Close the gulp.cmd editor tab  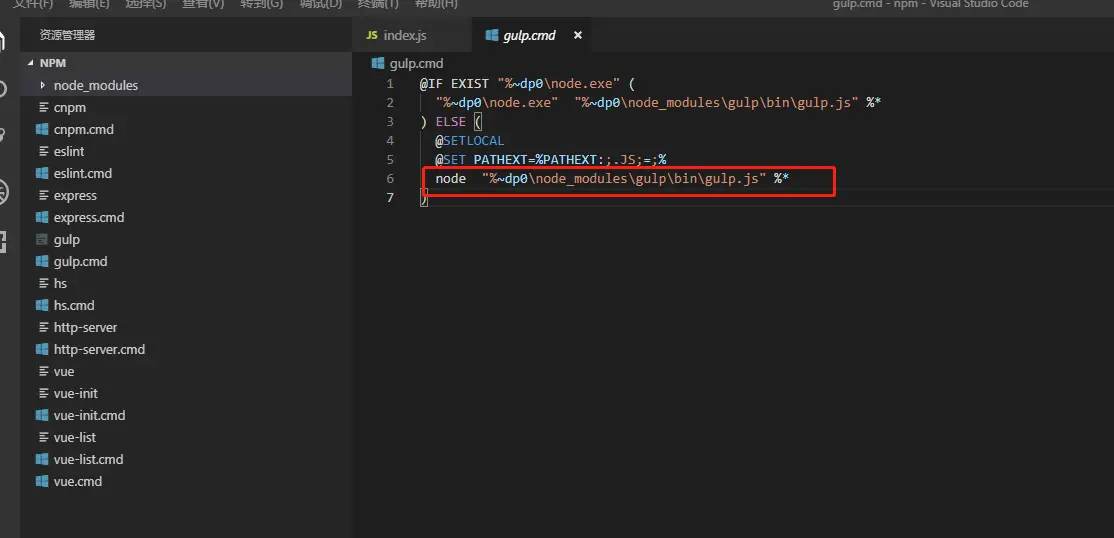pyautogui.click(x=578, y=36)
